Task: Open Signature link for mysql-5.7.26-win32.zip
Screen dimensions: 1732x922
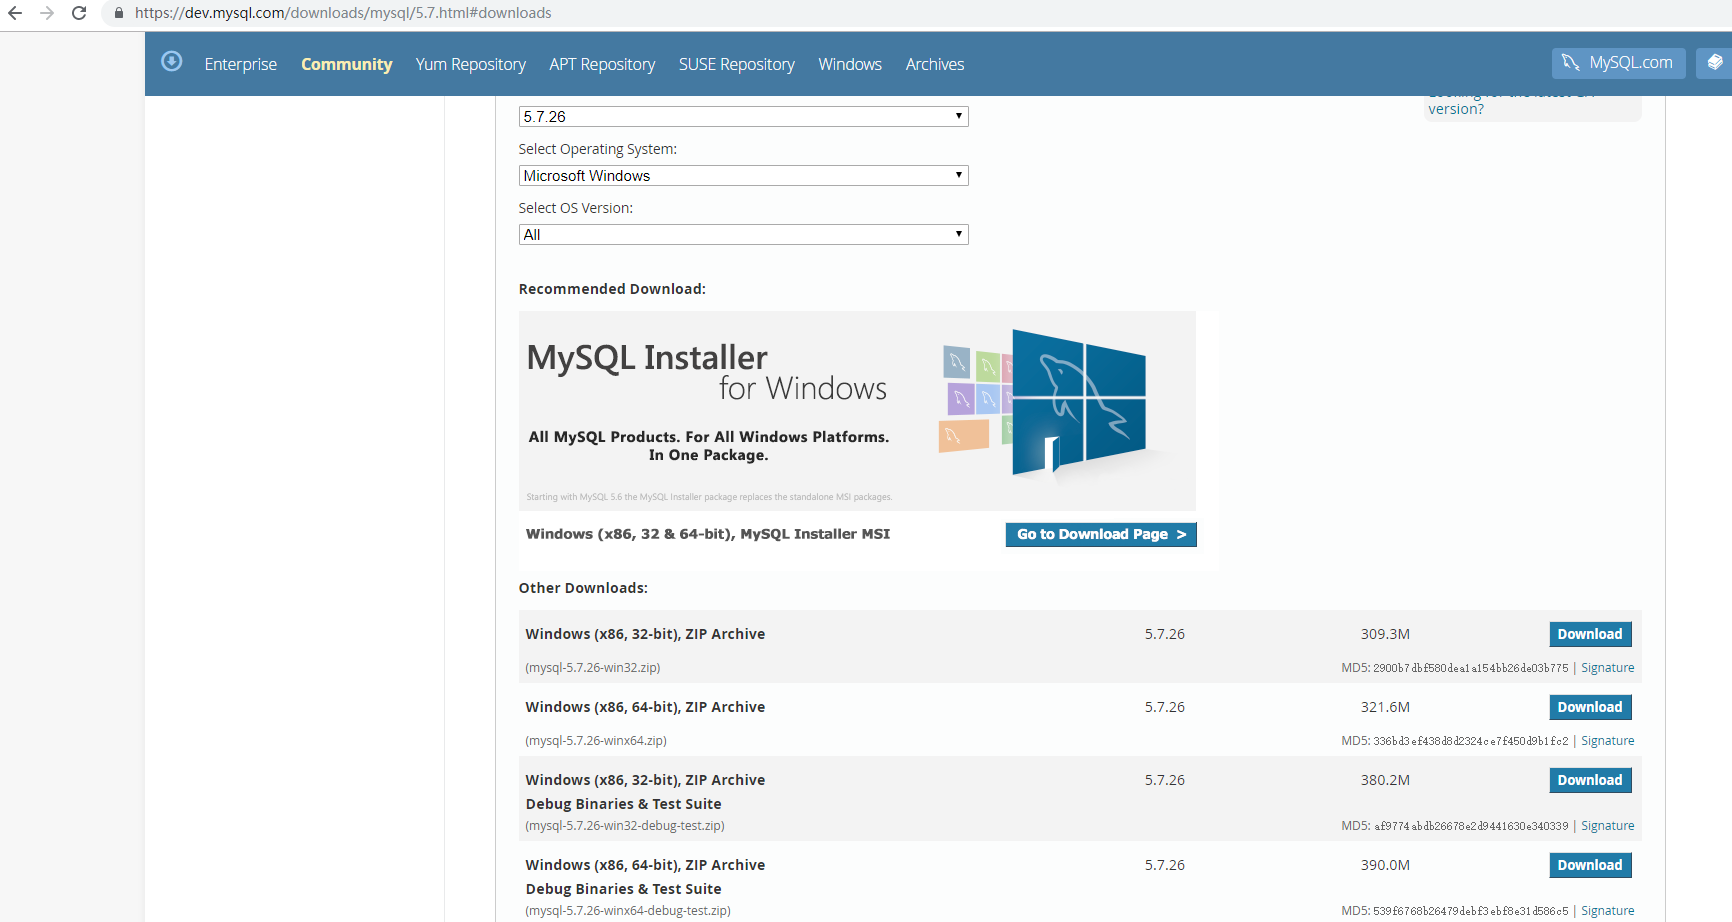Action: tap(1608, 668)
